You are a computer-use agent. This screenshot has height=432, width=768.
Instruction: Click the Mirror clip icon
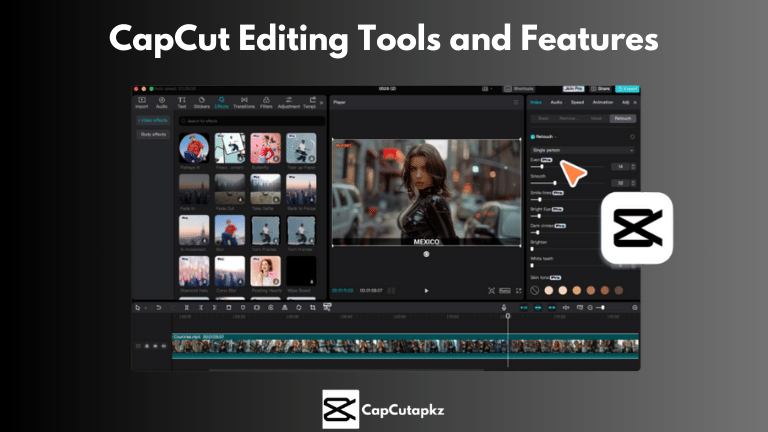(285, 308)
